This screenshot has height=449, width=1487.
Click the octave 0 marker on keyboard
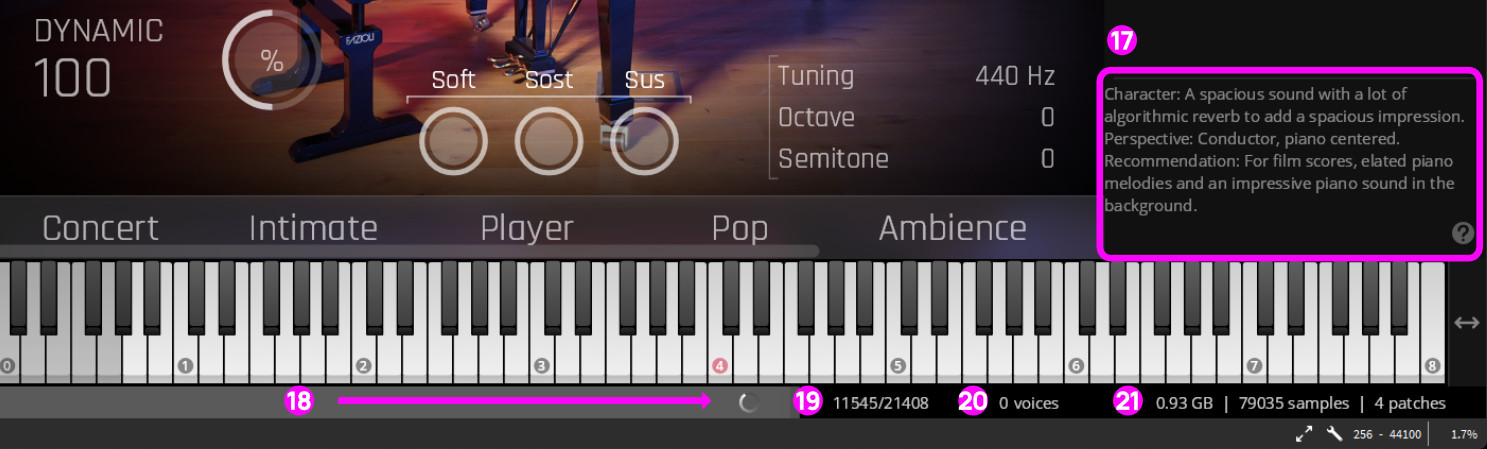pos(8,366)
